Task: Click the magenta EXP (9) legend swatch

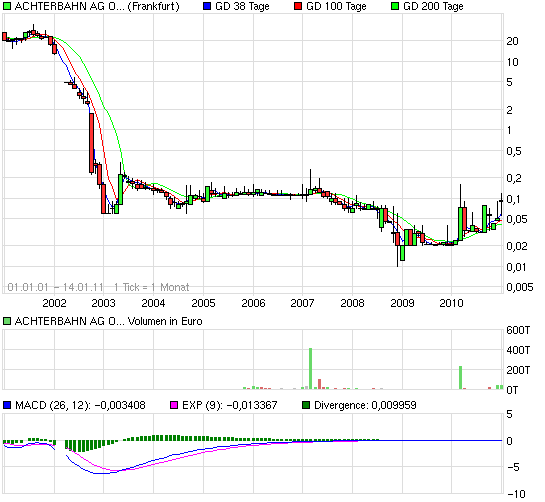Action: coord(174,405)
